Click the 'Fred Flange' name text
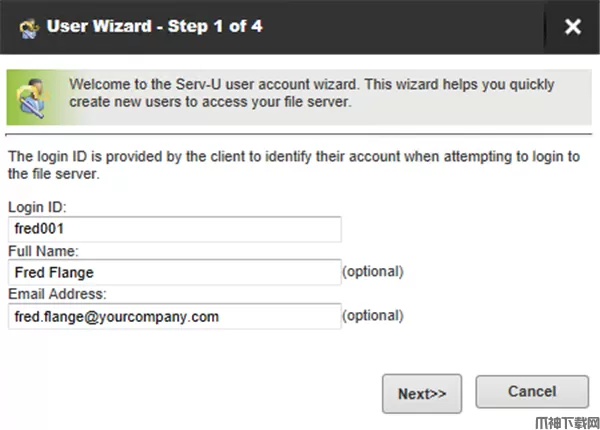The width and height of the screenshot is (600, 430). pyautogui.click(x=53, y=273)
